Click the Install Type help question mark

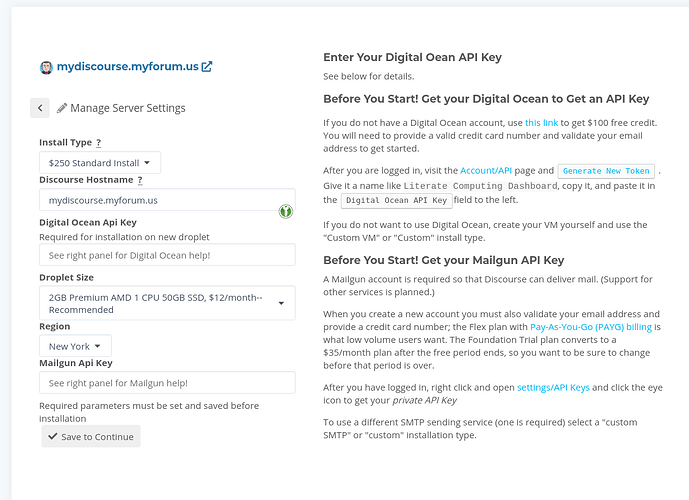[98, 142]
